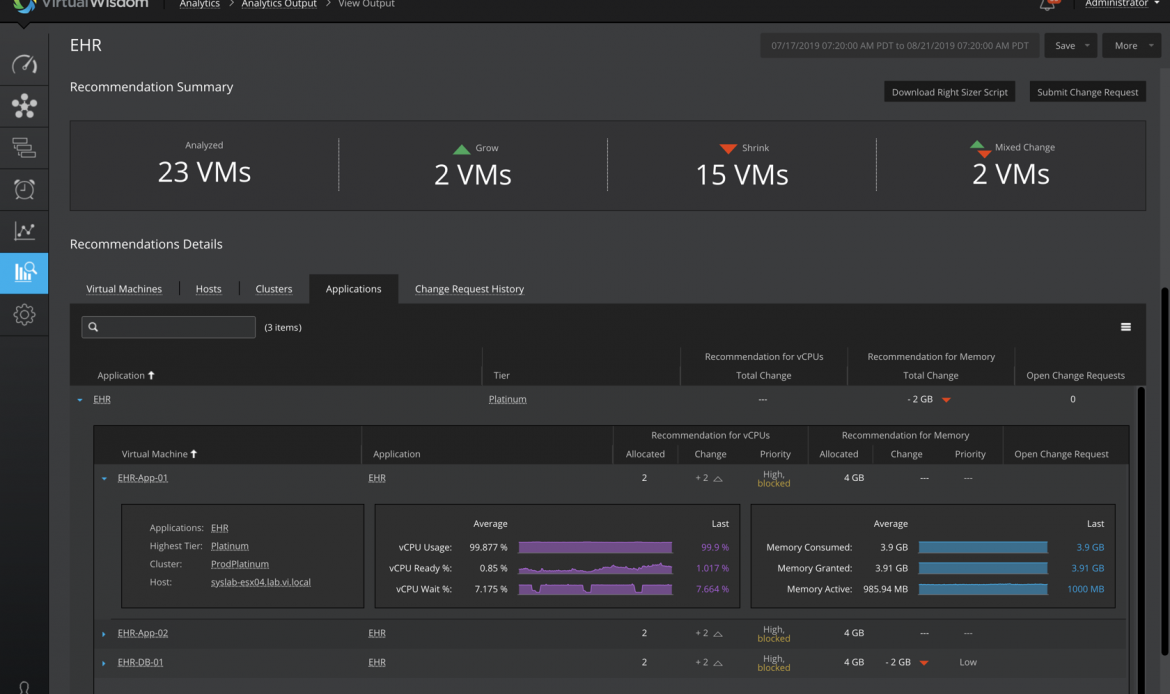Screen dimensions: 1170x694
Task: Click the line chart reports sidebar icon
Action: (24, 231)
